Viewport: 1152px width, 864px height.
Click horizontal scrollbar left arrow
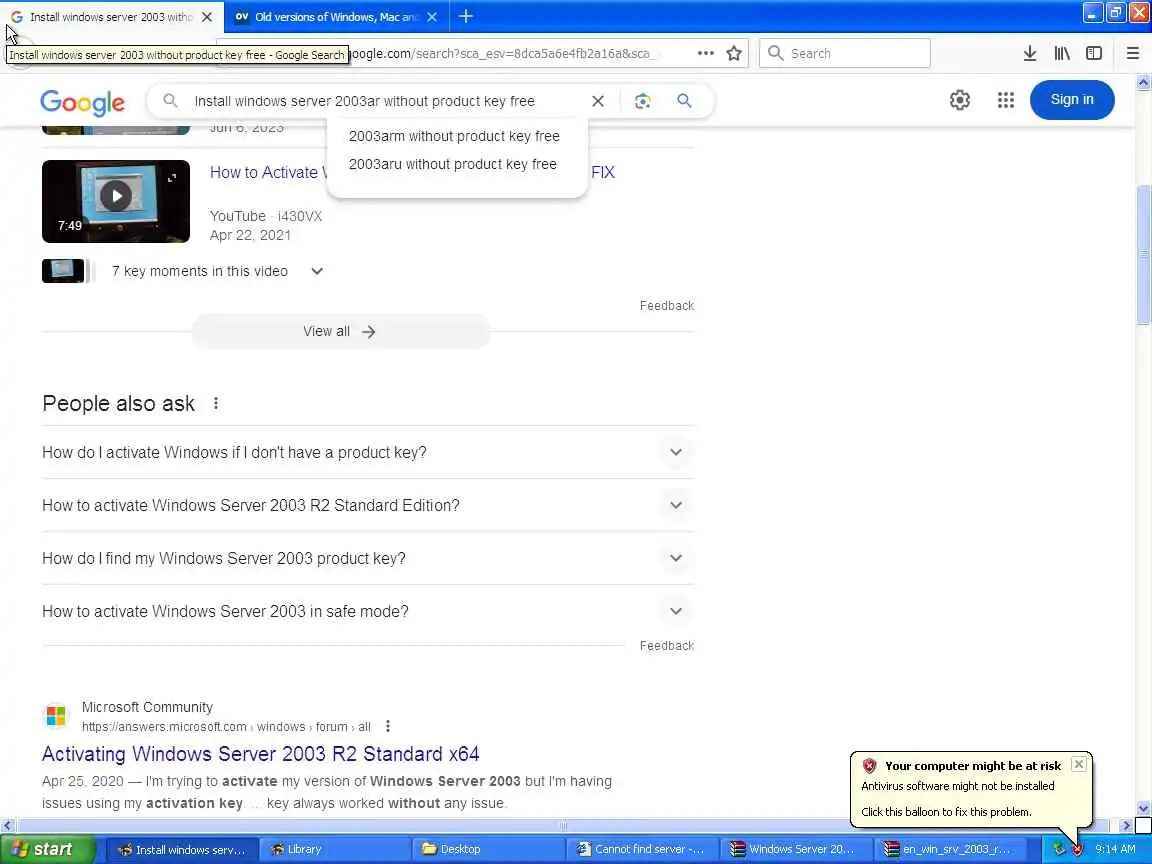7,825
